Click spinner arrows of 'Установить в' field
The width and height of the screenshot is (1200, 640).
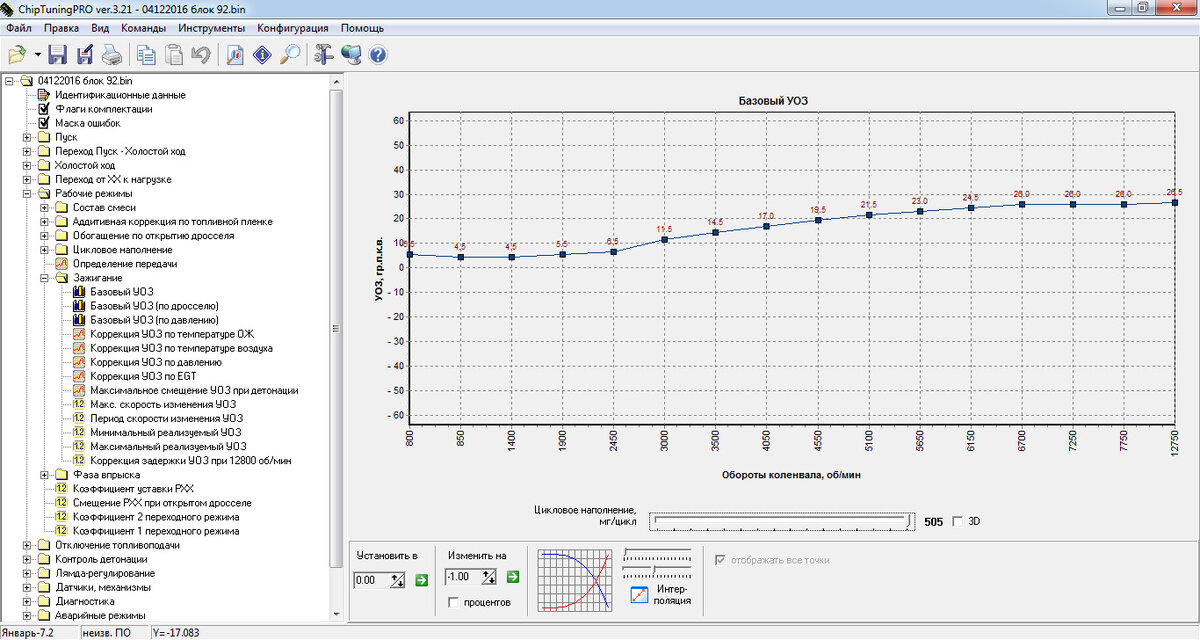pos(398,579)
